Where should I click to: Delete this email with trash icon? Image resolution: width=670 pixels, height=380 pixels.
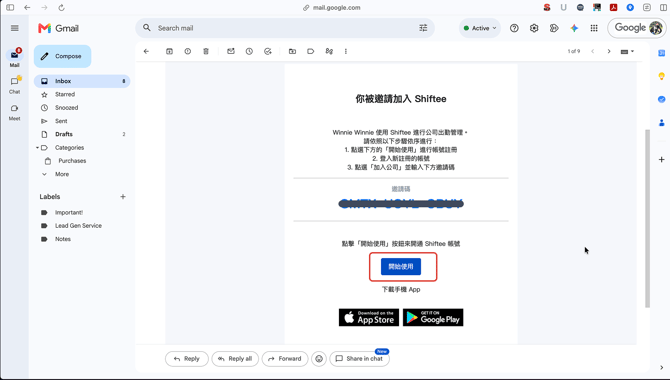point(206,51)
